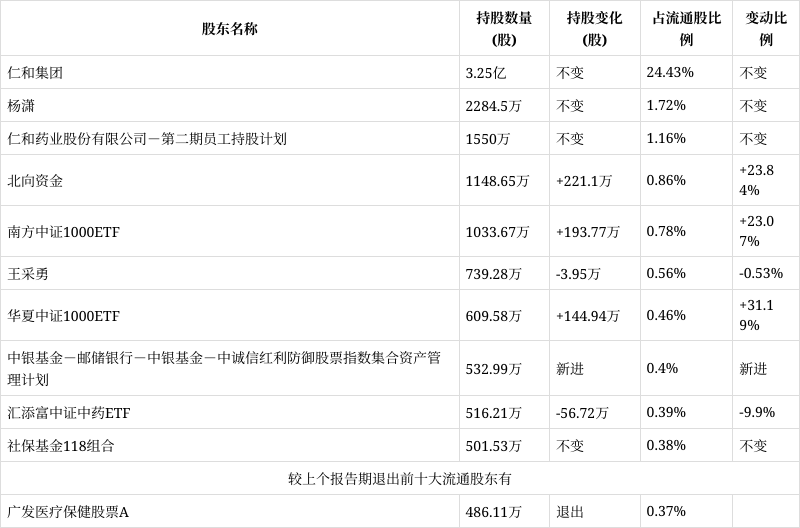This screenshot has width=800, height=528.
Task: Select shareholder name 仁和集团
Action: click(35, 72)
